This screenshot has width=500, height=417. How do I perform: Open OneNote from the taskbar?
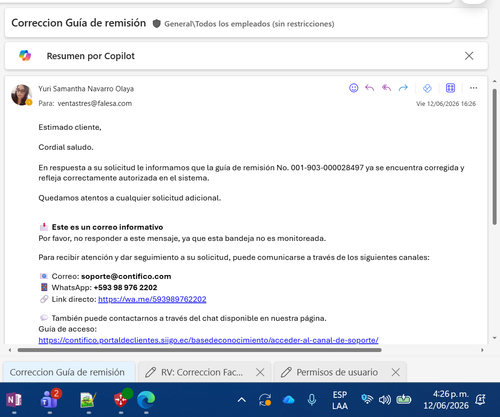click(14, 400)
